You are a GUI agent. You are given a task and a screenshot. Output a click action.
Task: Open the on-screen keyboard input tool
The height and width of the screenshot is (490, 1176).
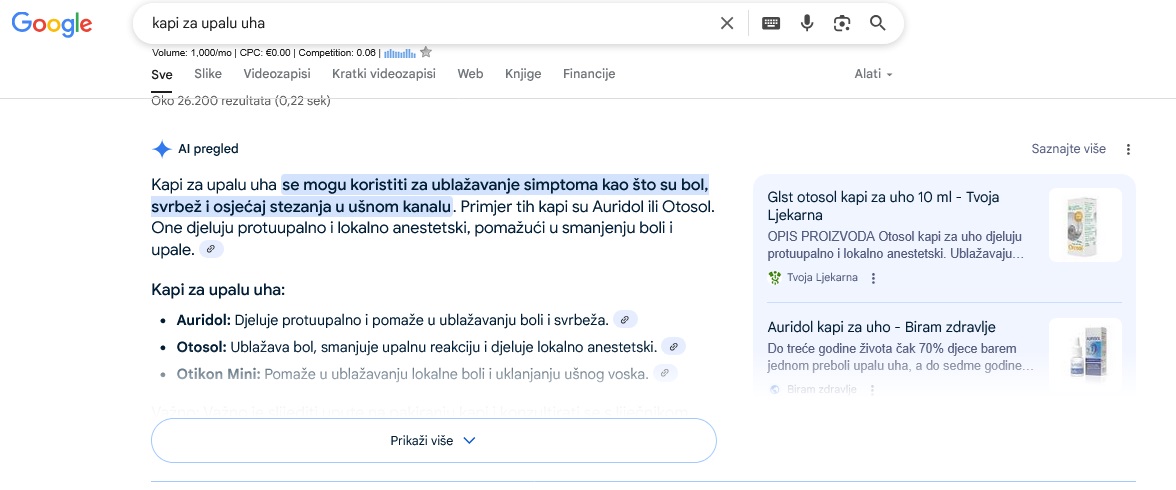click(771, 23)
